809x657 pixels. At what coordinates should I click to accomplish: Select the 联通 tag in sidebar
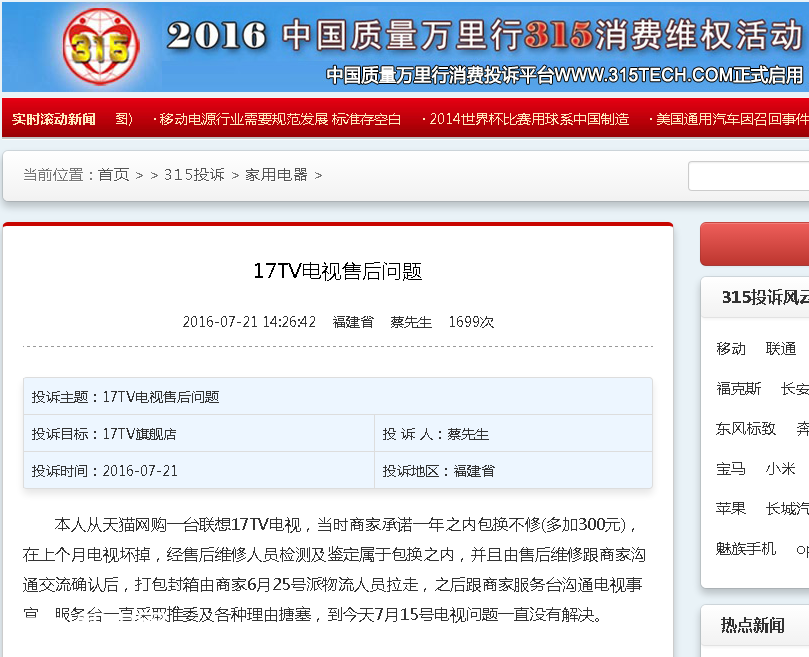coord(781,349)
